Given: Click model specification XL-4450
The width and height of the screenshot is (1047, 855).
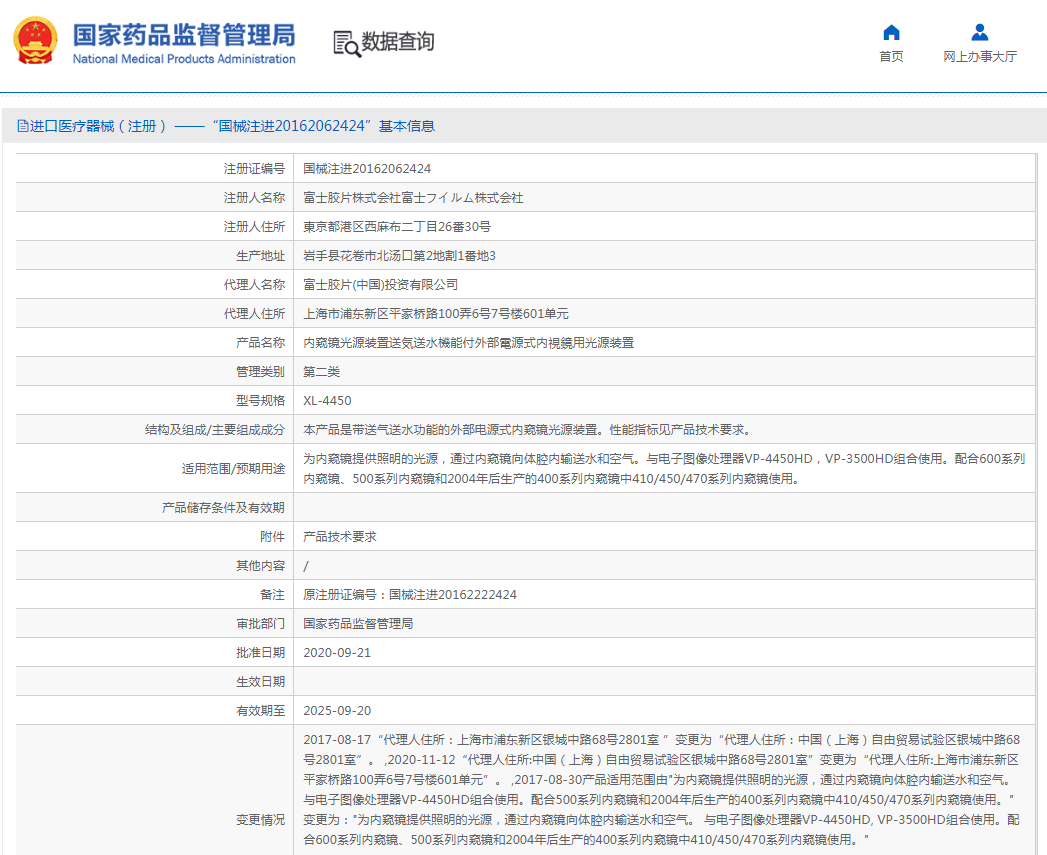Looking at the screenshot, I should 327,401.
